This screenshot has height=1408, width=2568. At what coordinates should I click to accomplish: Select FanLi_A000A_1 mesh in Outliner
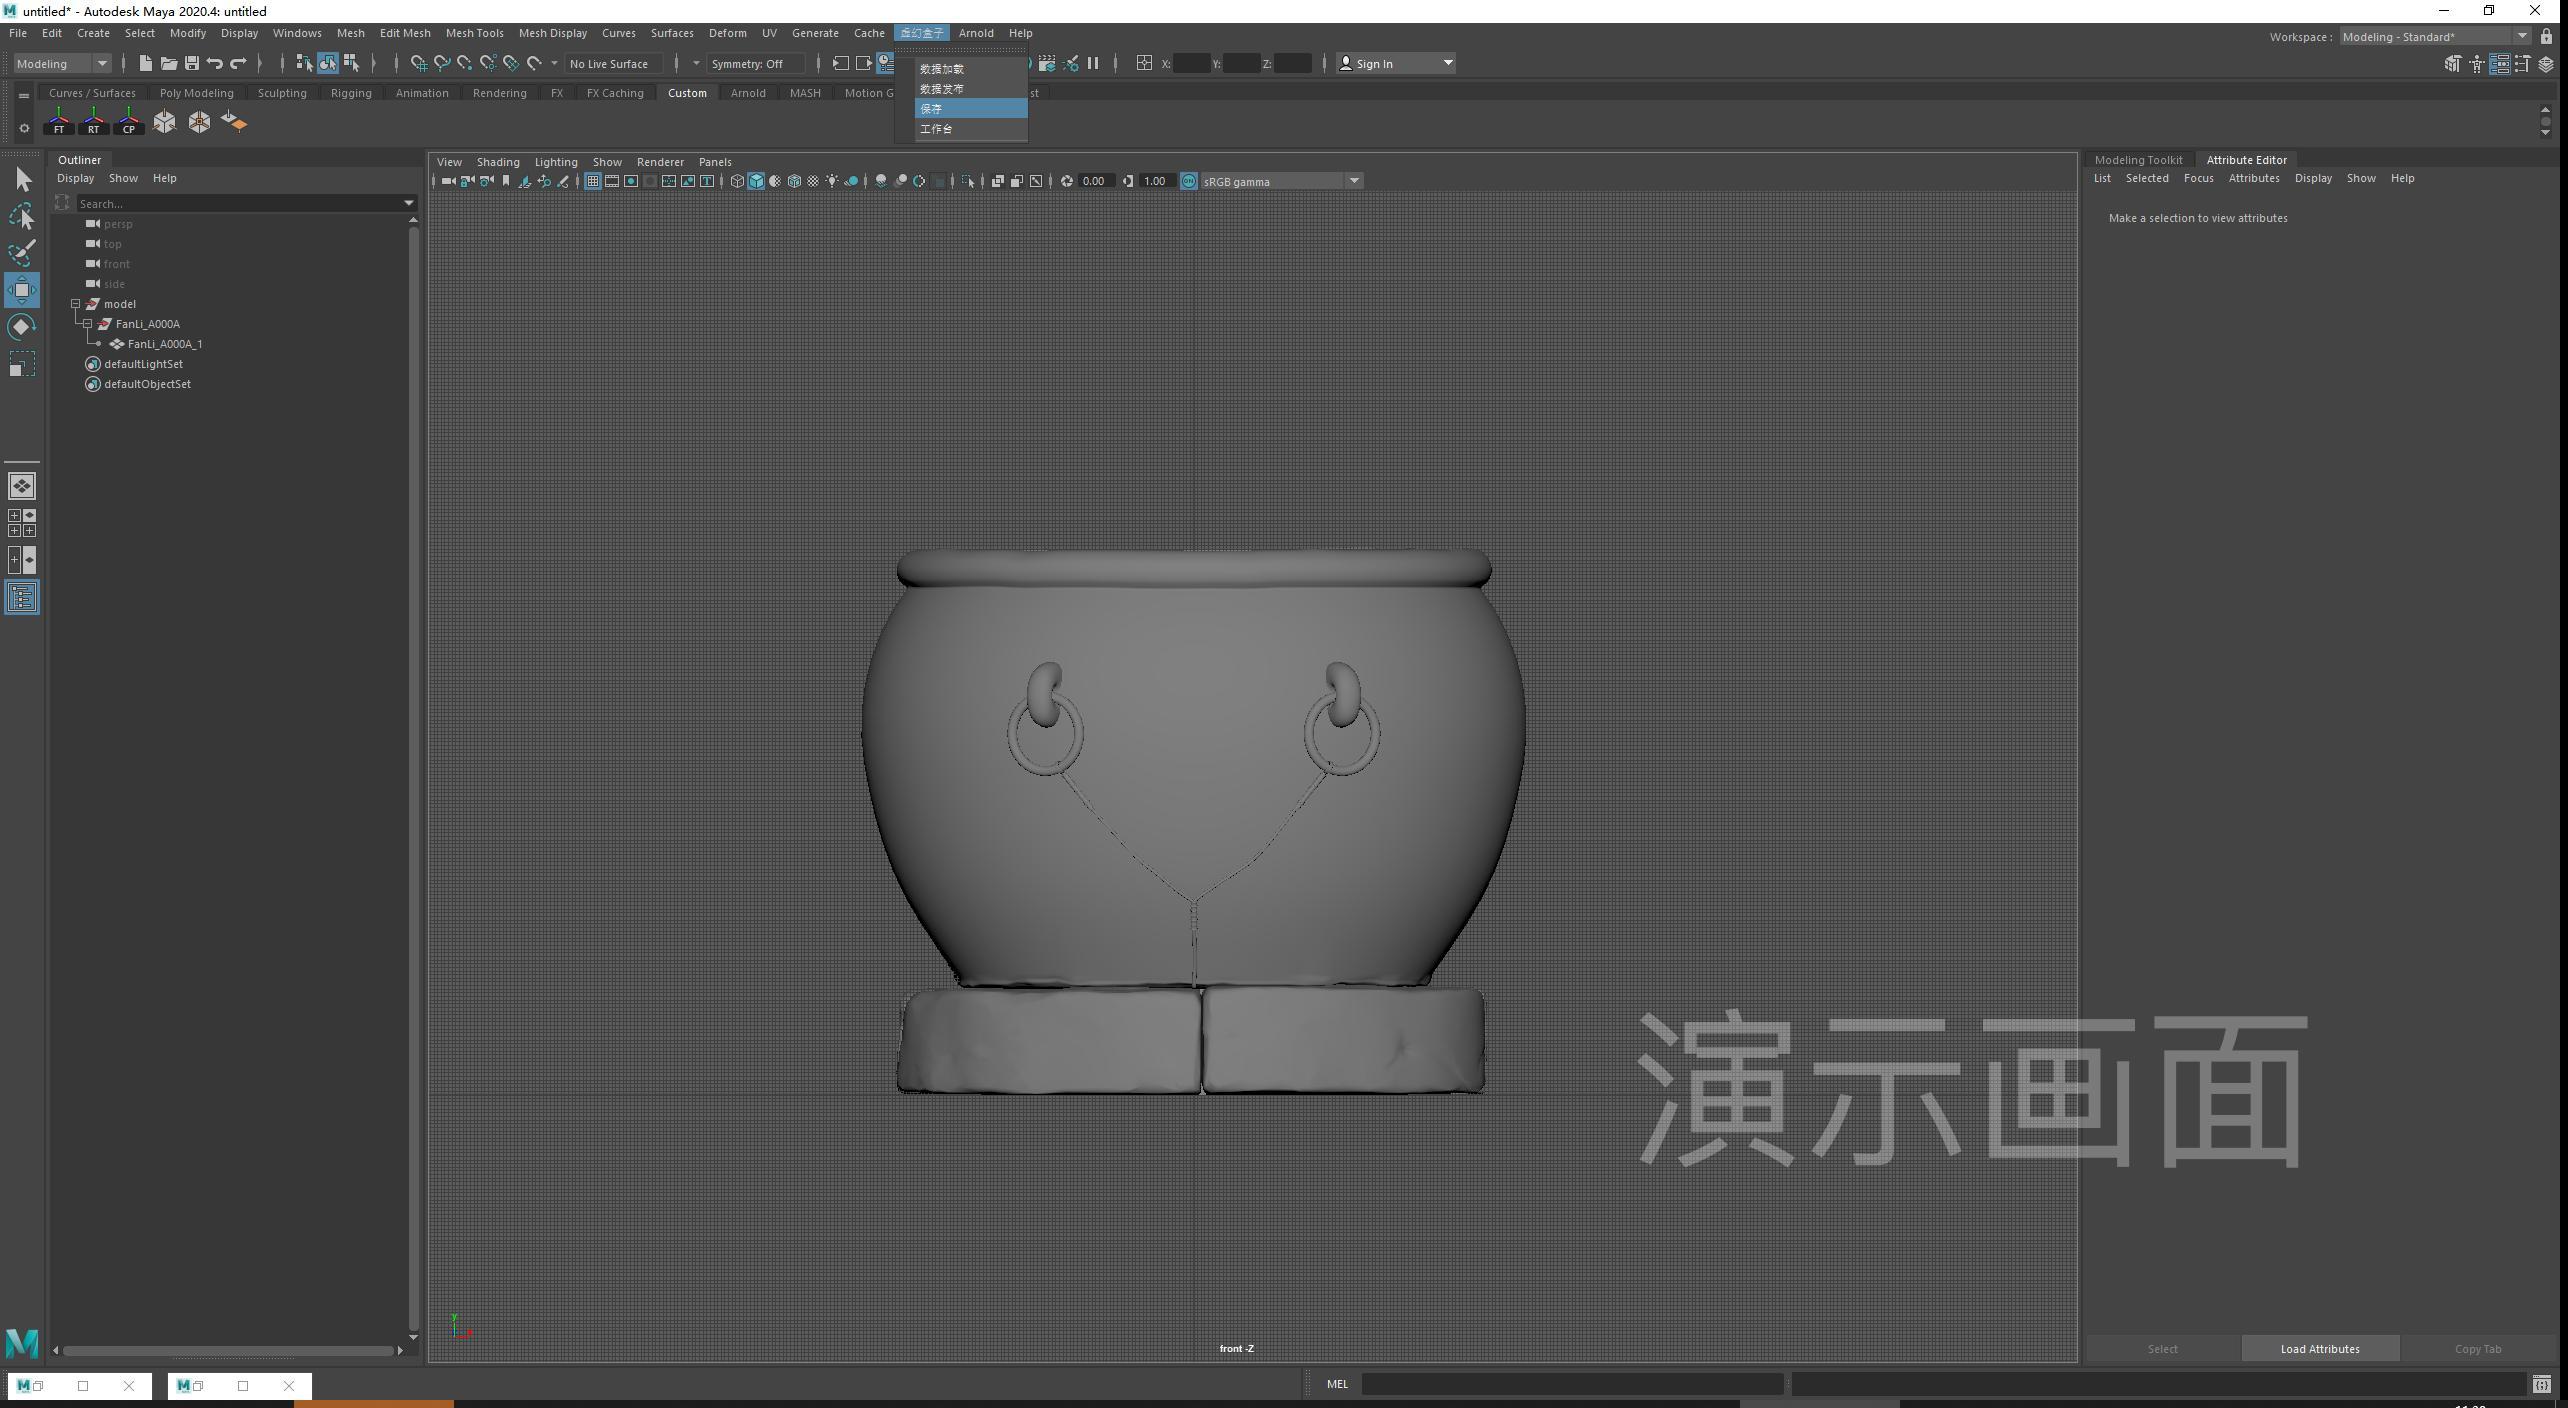(165, 344)
